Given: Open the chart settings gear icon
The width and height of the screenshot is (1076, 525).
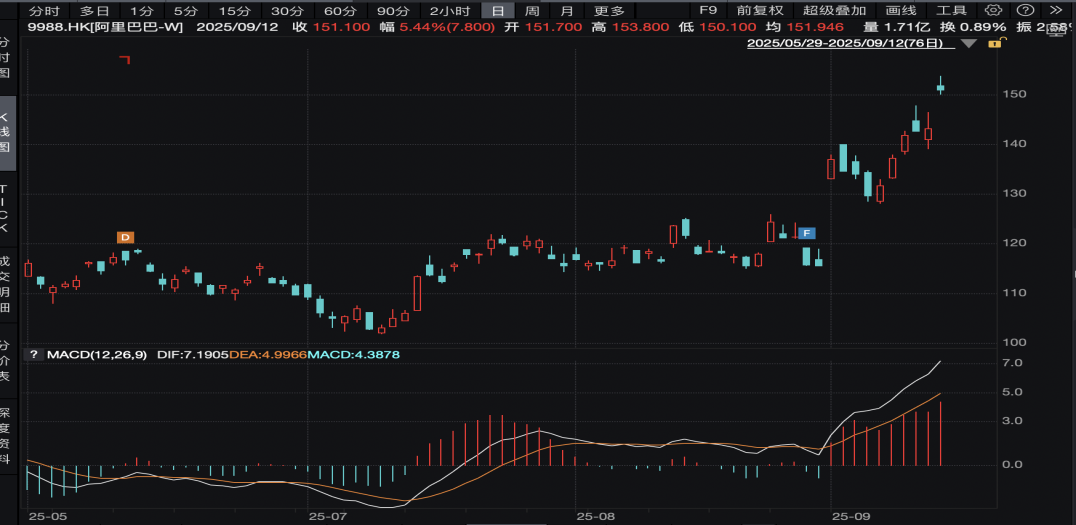Looking at the screenshot, I should [x=993, y=10].
